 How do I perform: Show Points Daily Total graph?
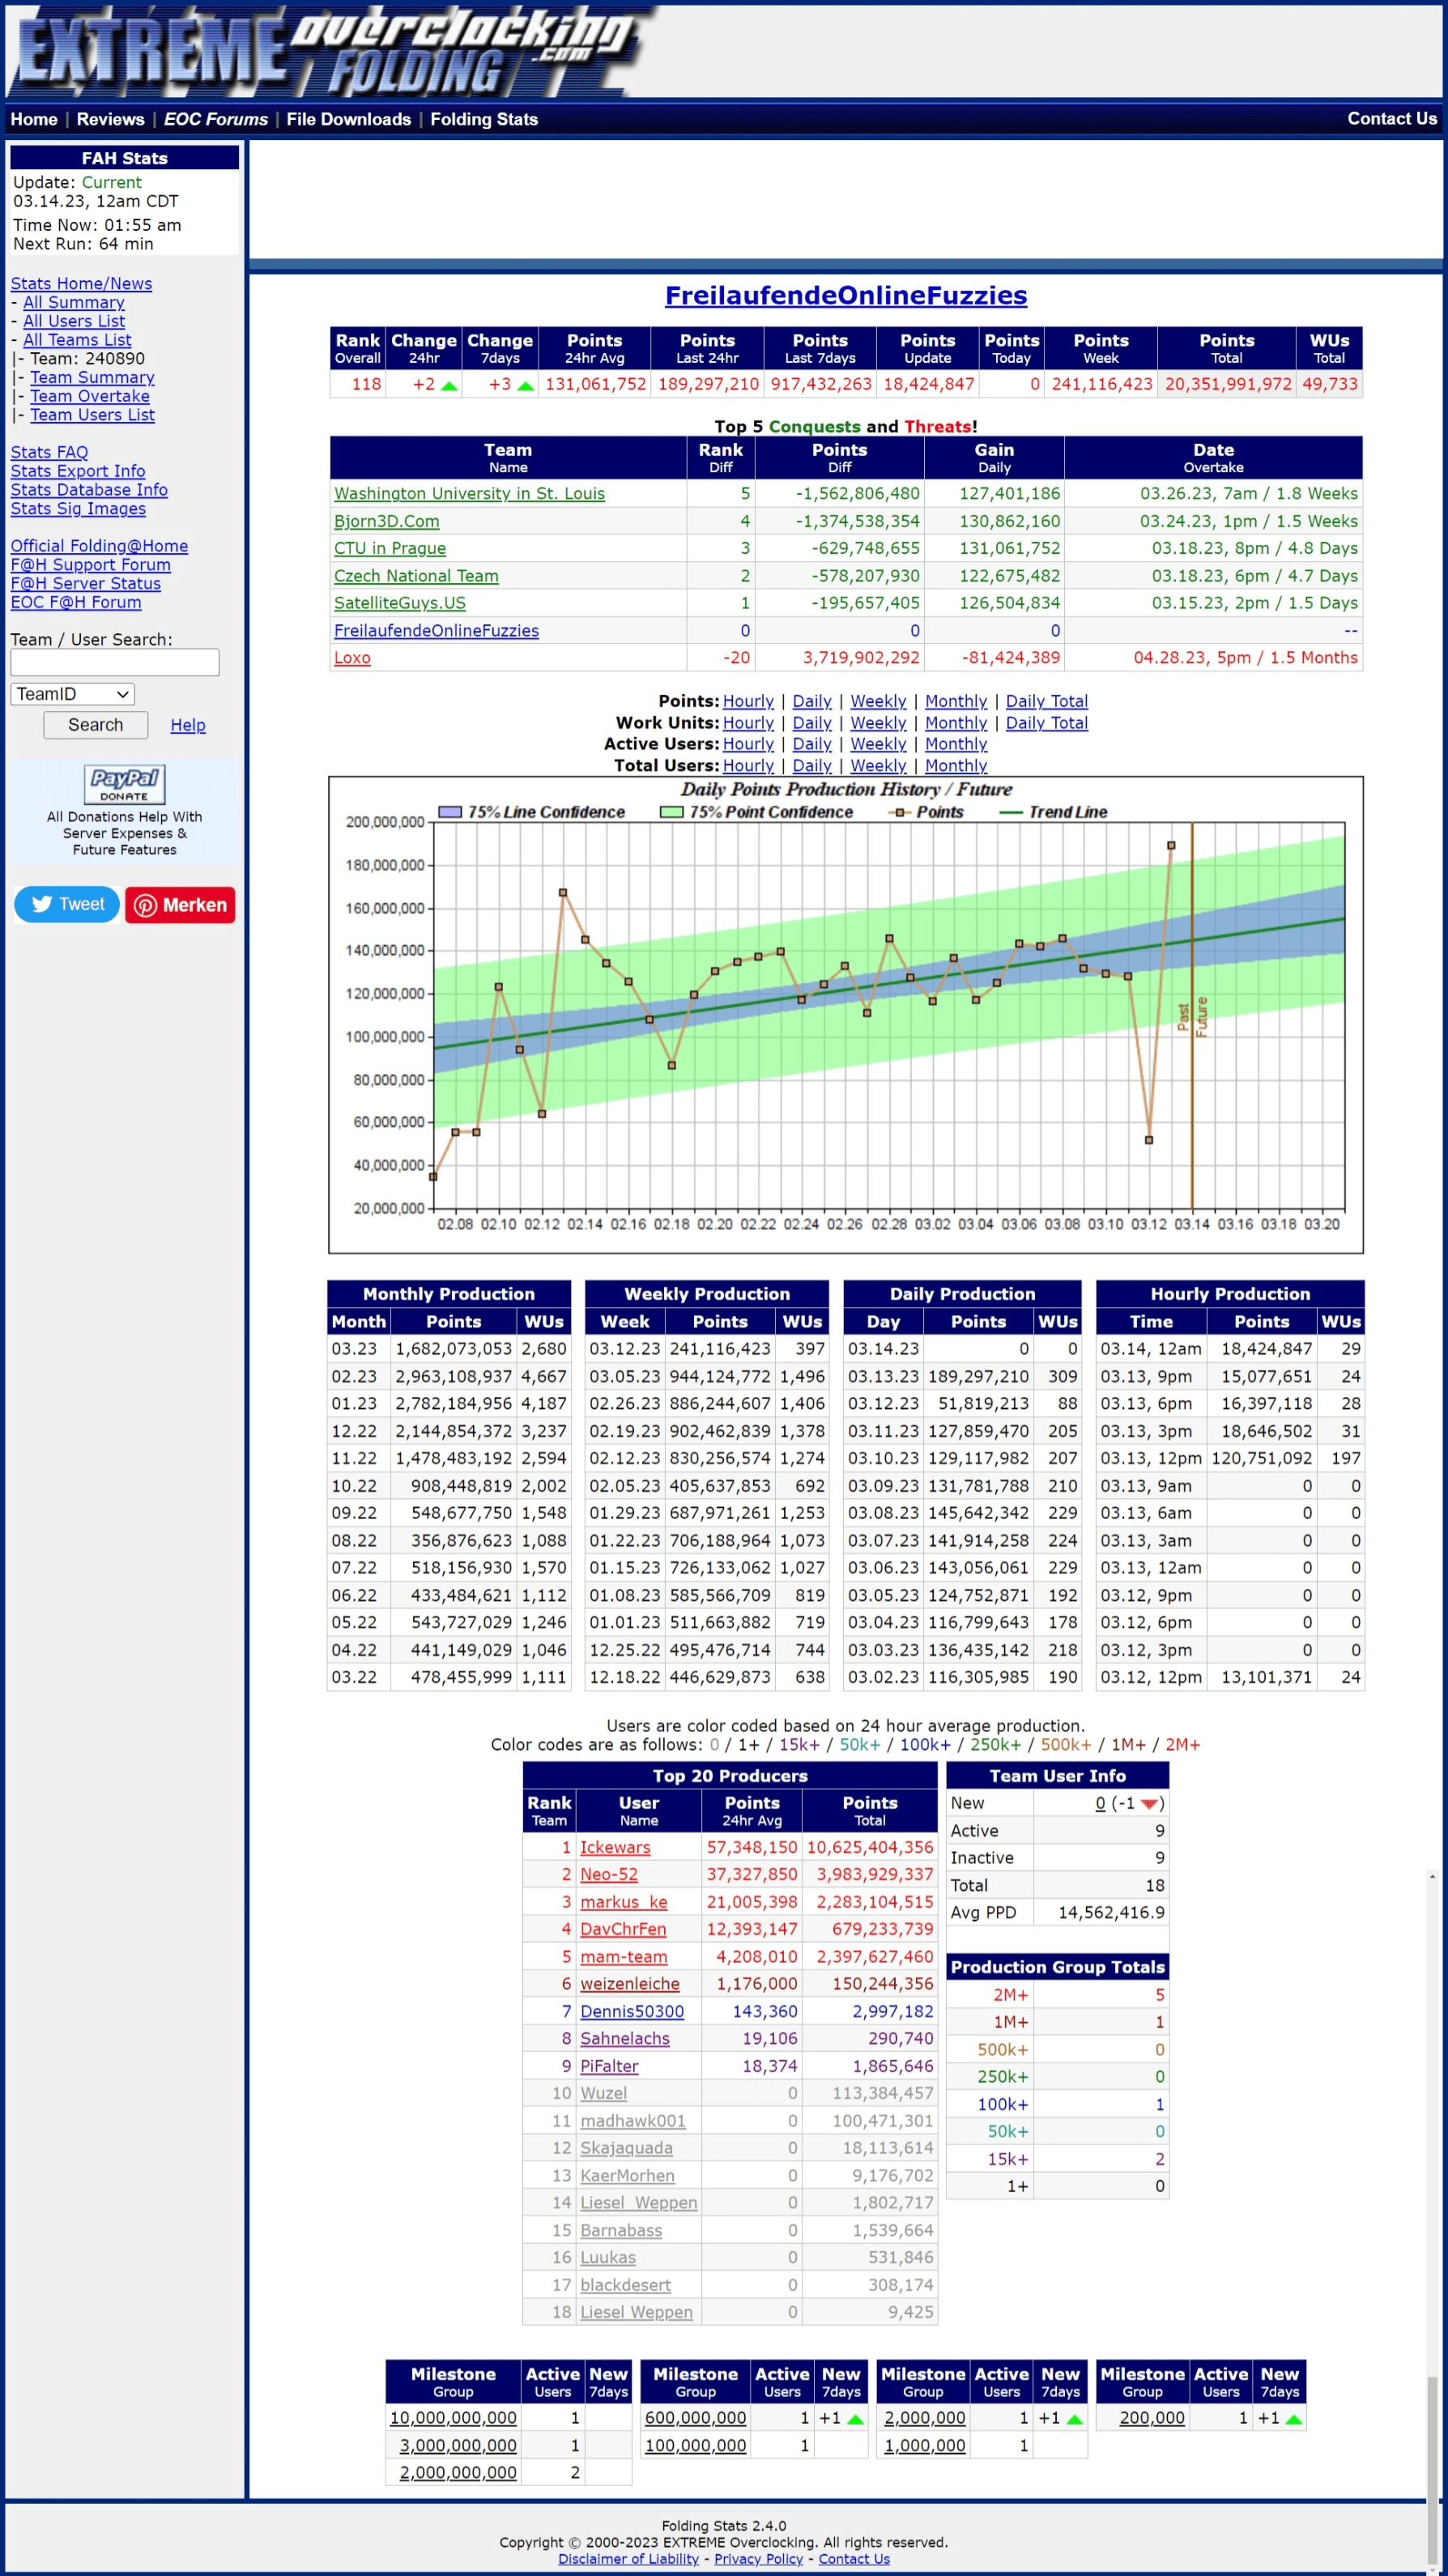click(1047, 702)
